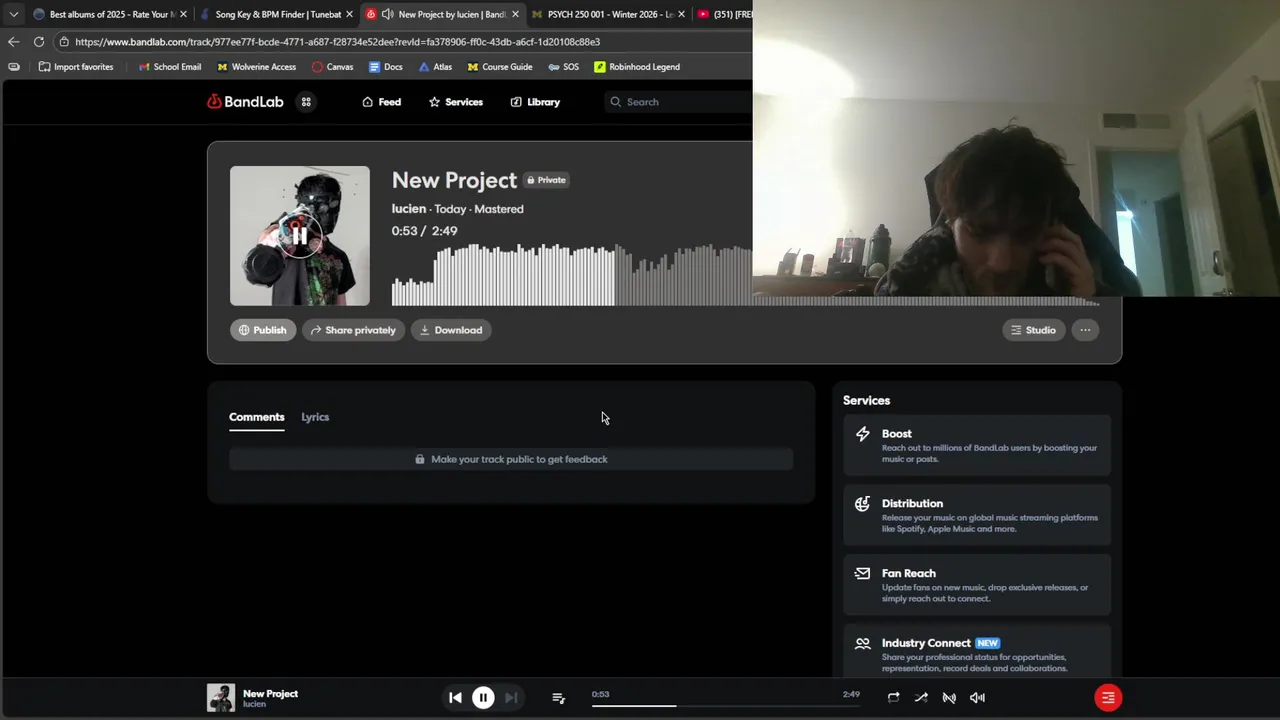This screenshot has width=1280, height=720.
Task: Open the track's more options menu
Action: [1085, 330]
